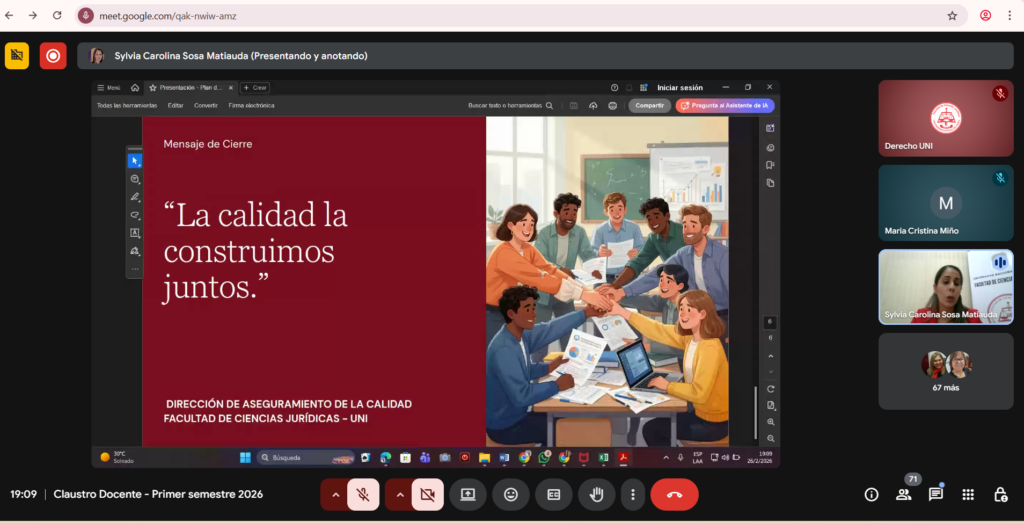
Task: Click Sylvia Carolina Sosa Matiauda video tile
Action: point(945,286)
